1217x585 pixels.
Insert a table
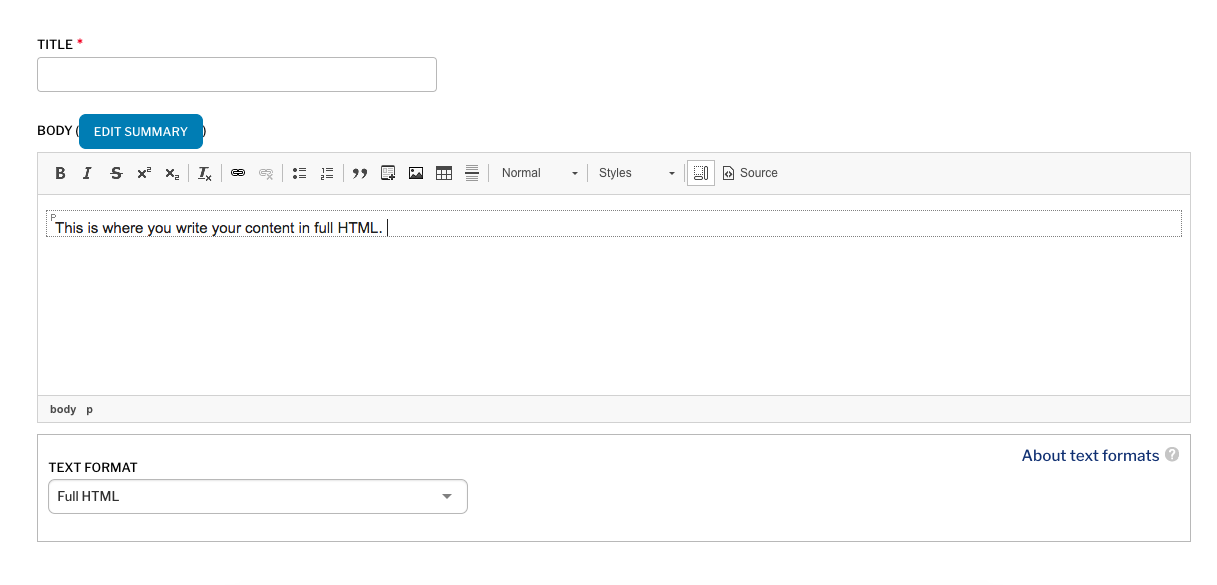pos(444,173)
